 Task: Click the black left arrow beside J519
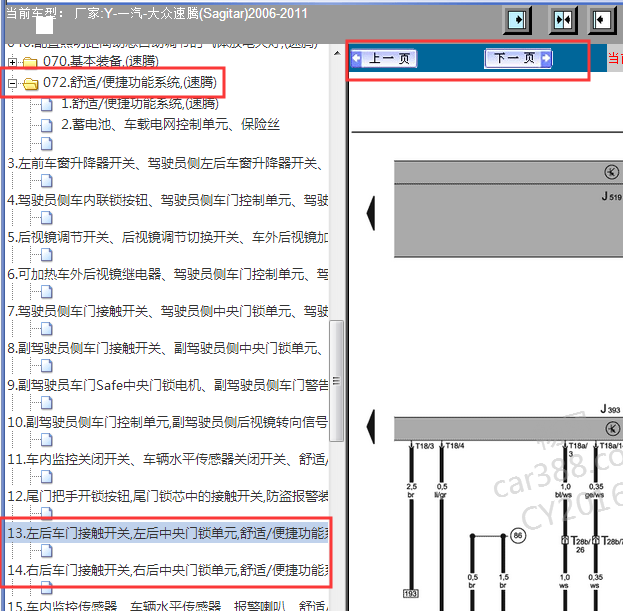(x=371, y=213)
